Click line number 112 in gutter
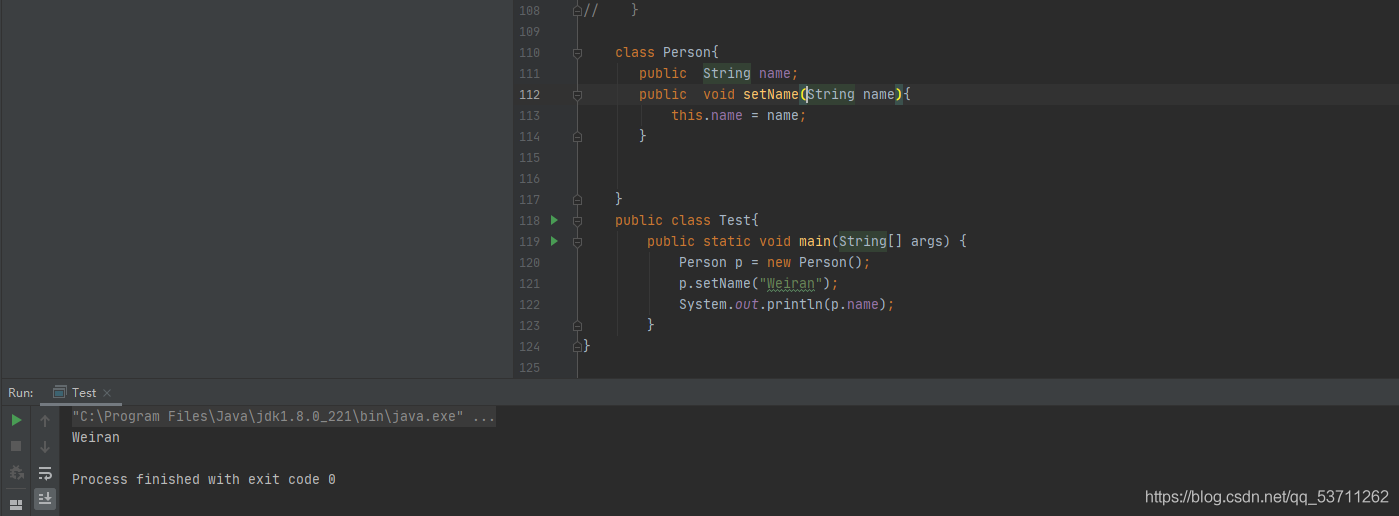Viewport: 1399px width, 516px height. [x=529, y=94]
